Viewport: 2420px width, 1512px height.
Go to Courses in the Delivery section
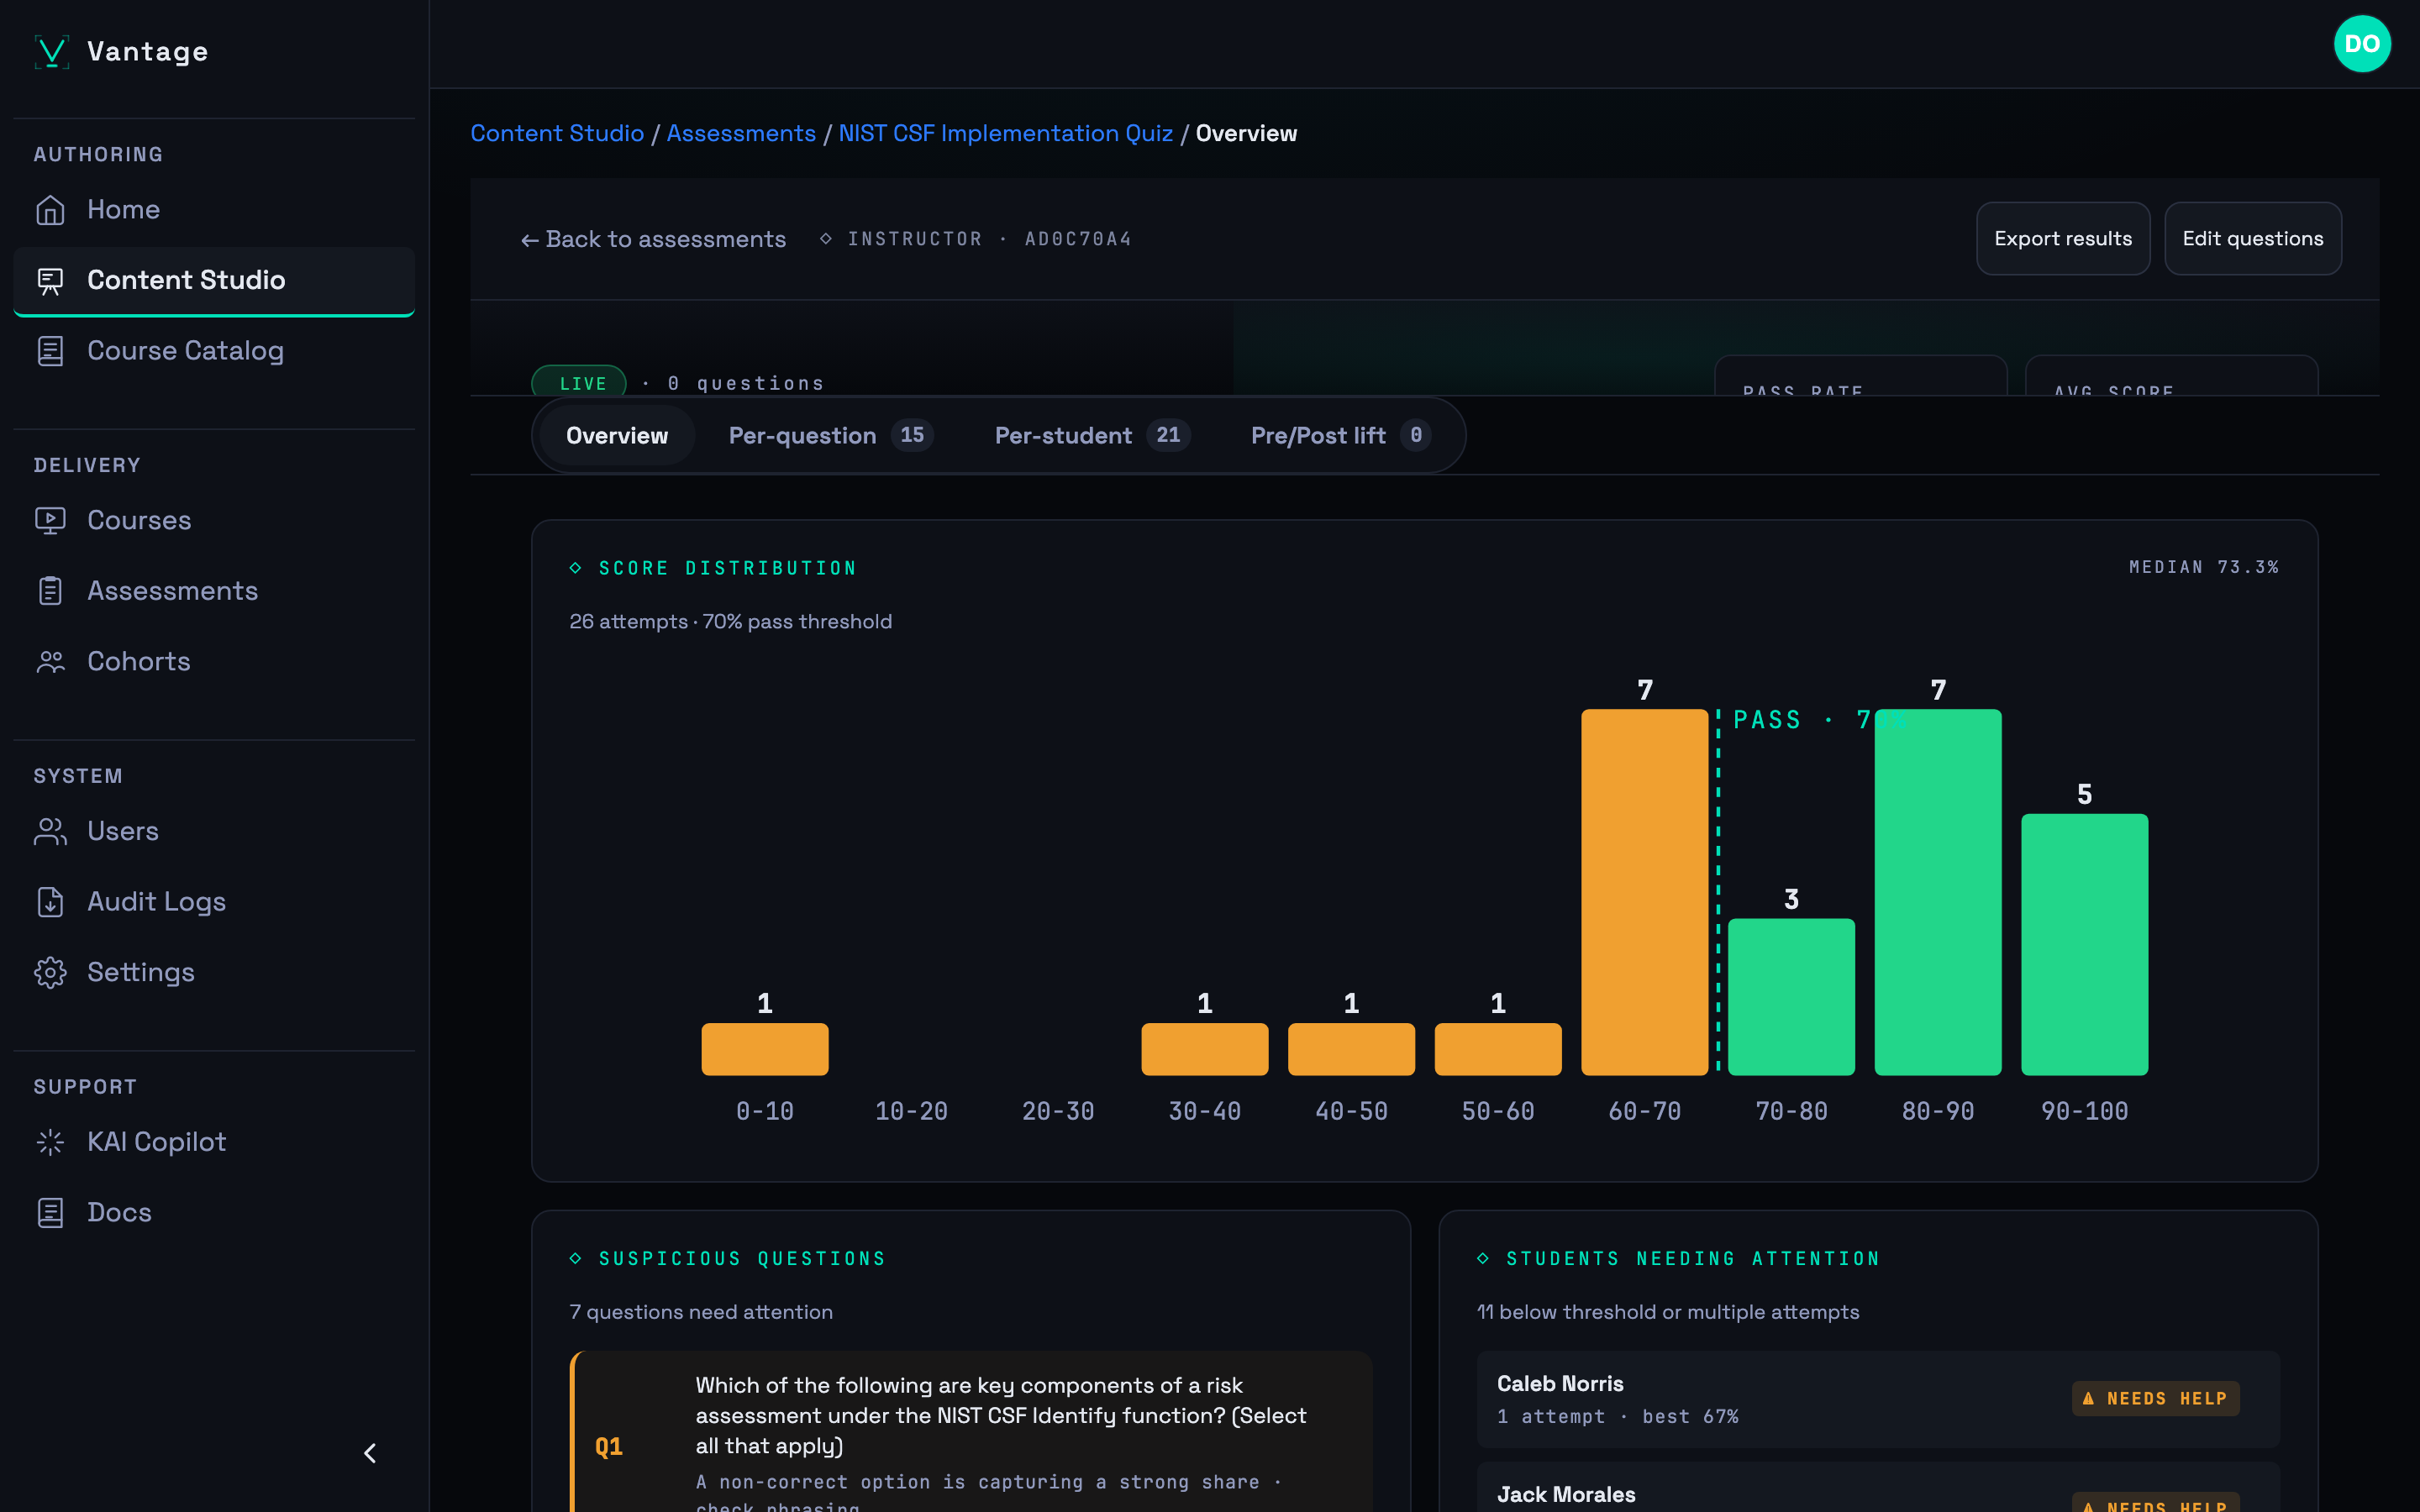tap(214, 521)
